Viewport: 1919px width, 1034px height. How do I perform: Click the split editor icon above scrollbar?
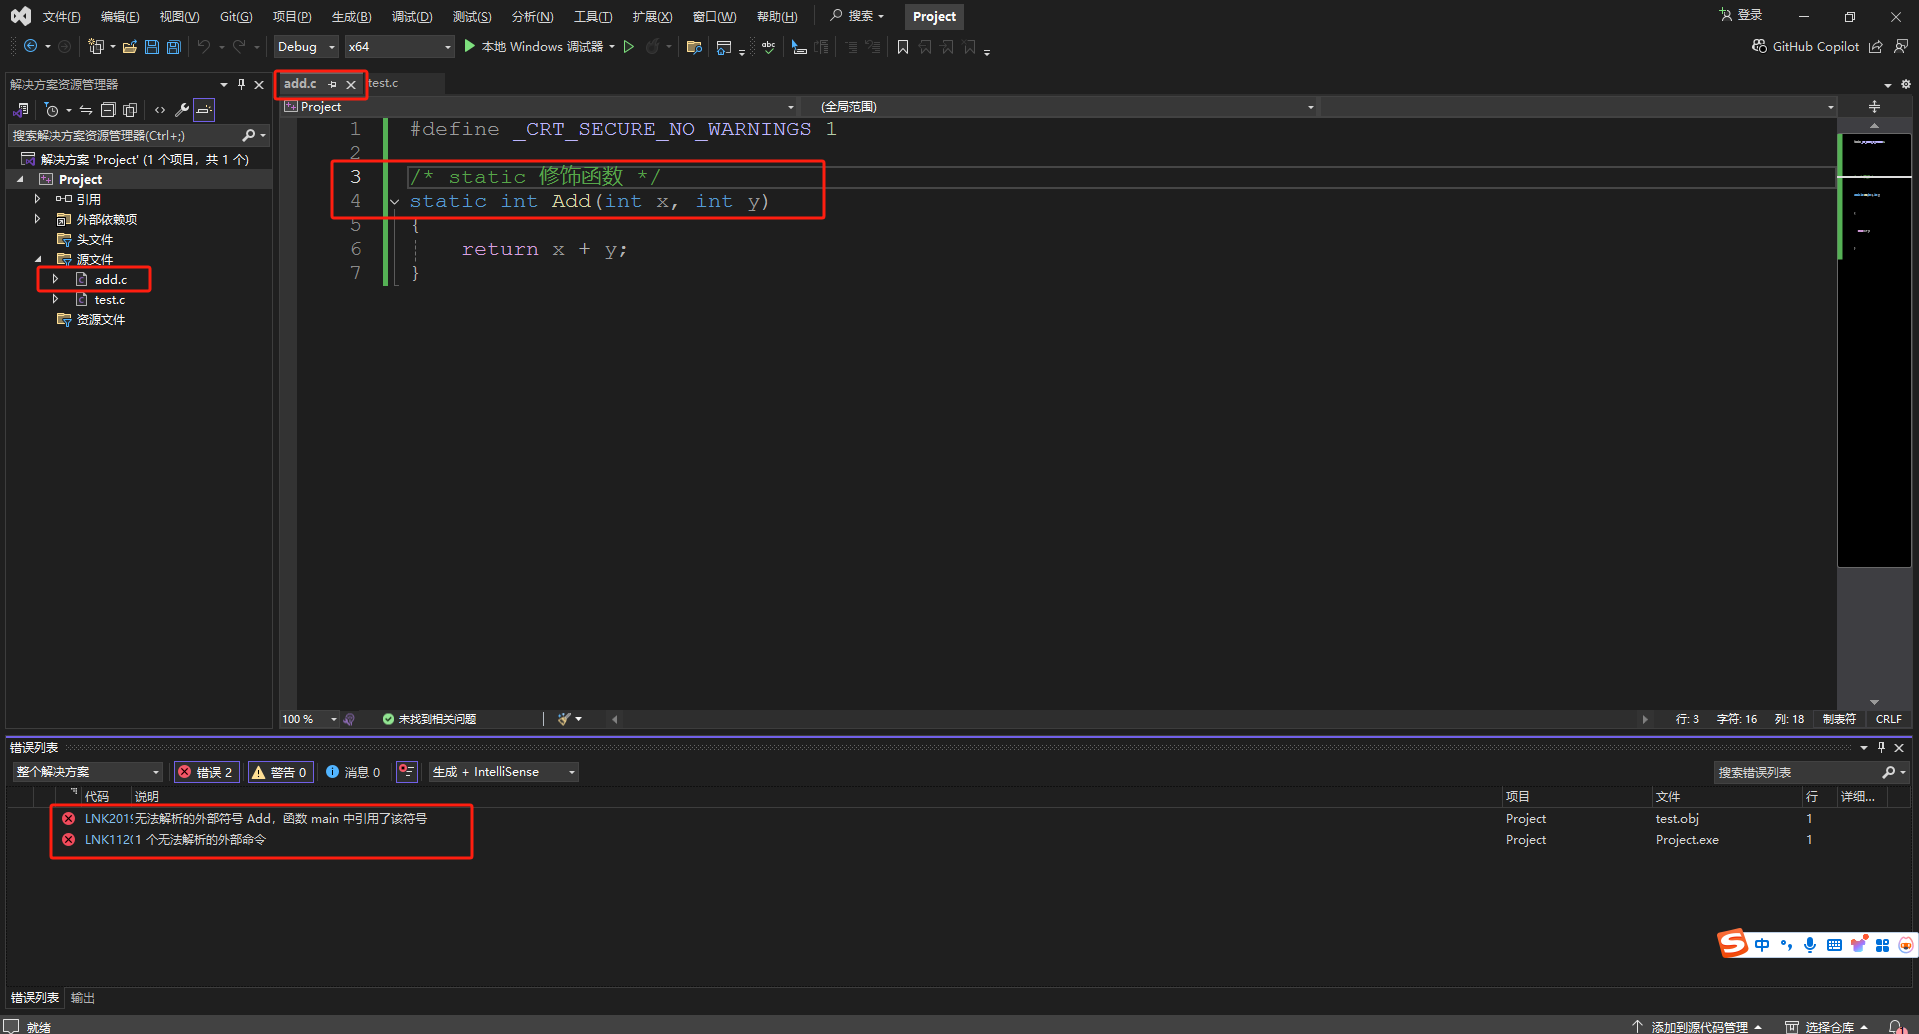[1874, 106]
